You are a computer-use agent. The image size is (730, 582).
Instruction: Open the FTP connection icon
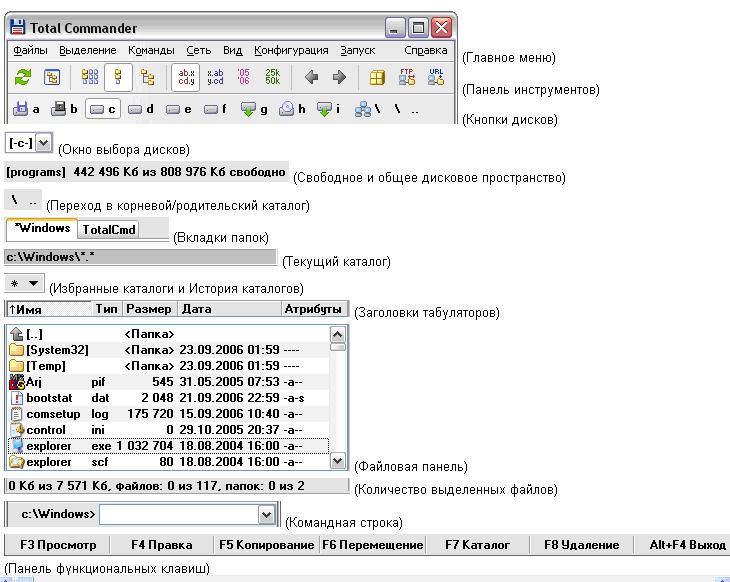pos(406,77)
